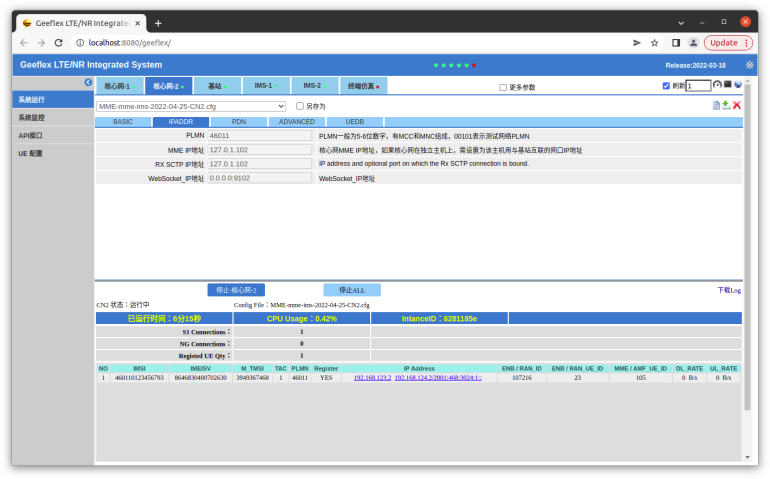The width and height of the screenshot is (770, 479).
Task: Click the IMEISV cell 8646830400702630
Action: tap(200, 378)
